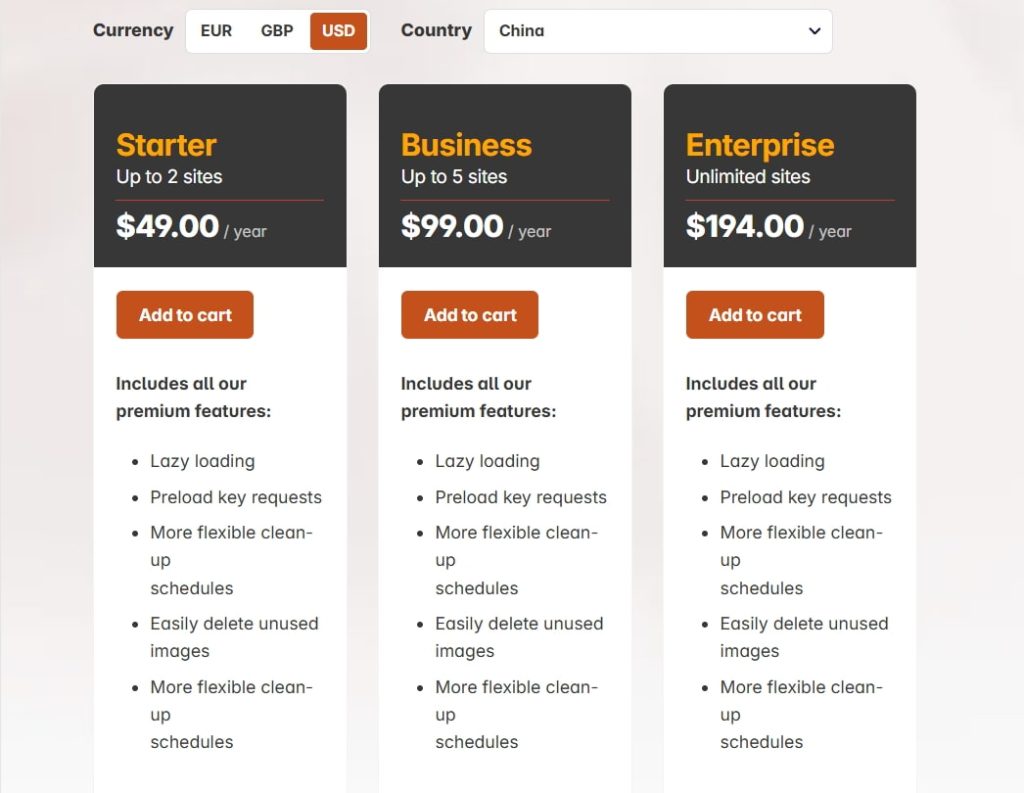Image resolution: width=1024 pixels, height=793 pixels.
Task: Click the "Unlimited sites" subtitle
Action: (748, 177)
